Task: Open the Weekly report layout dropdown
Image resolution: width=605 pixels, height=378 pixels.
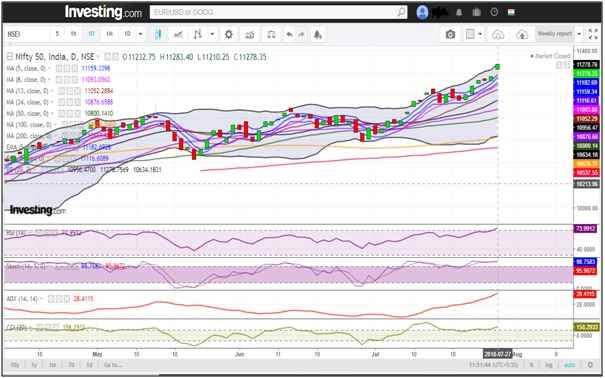Action: (x=558, y=34)
